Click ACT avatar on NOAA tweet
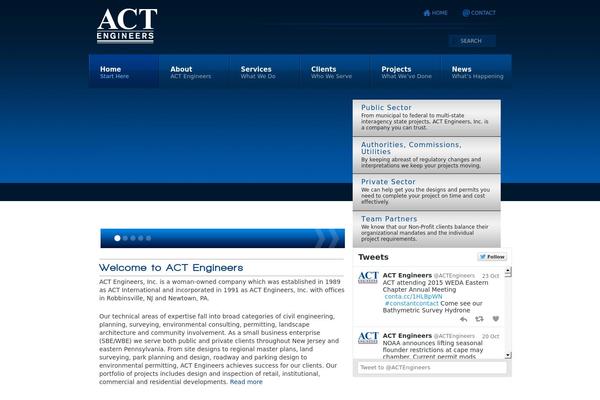600x400 pixels. tap(368, 338)
